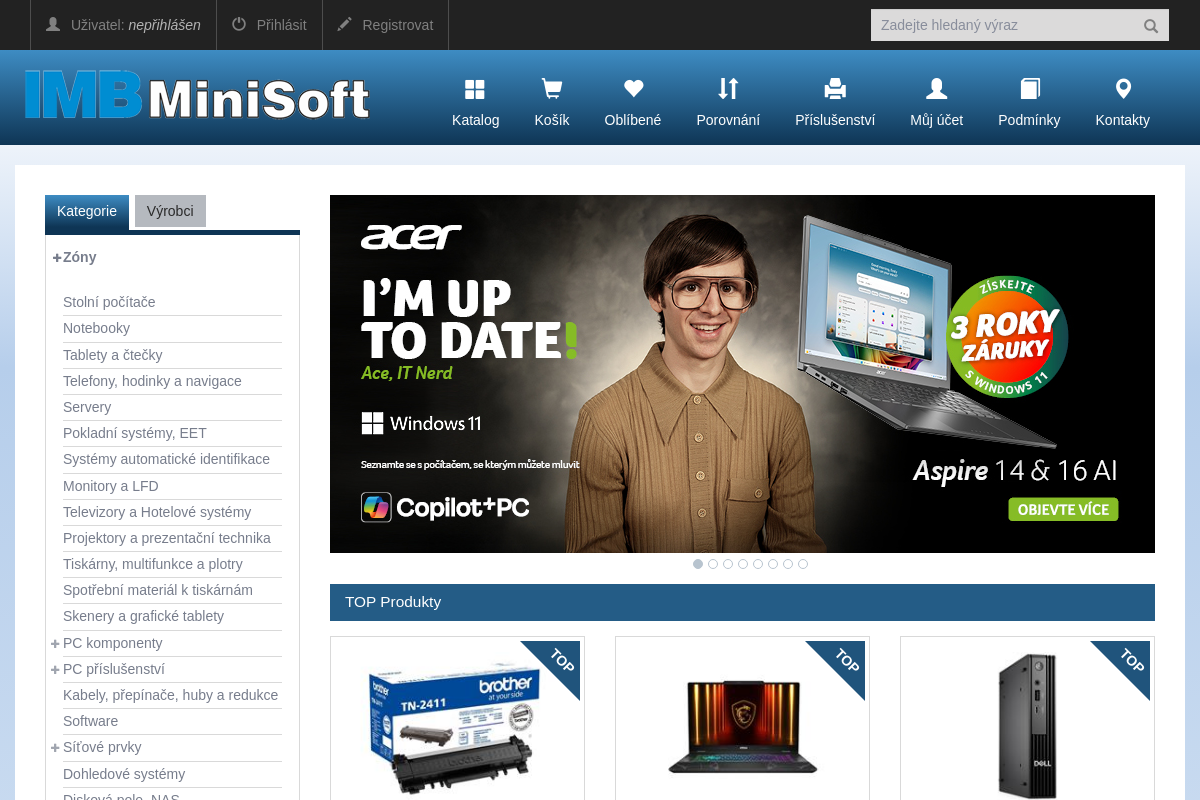Viewport: 1200px width, 800px height.
Task: Open Software category
Action: [x=90, y=721]
